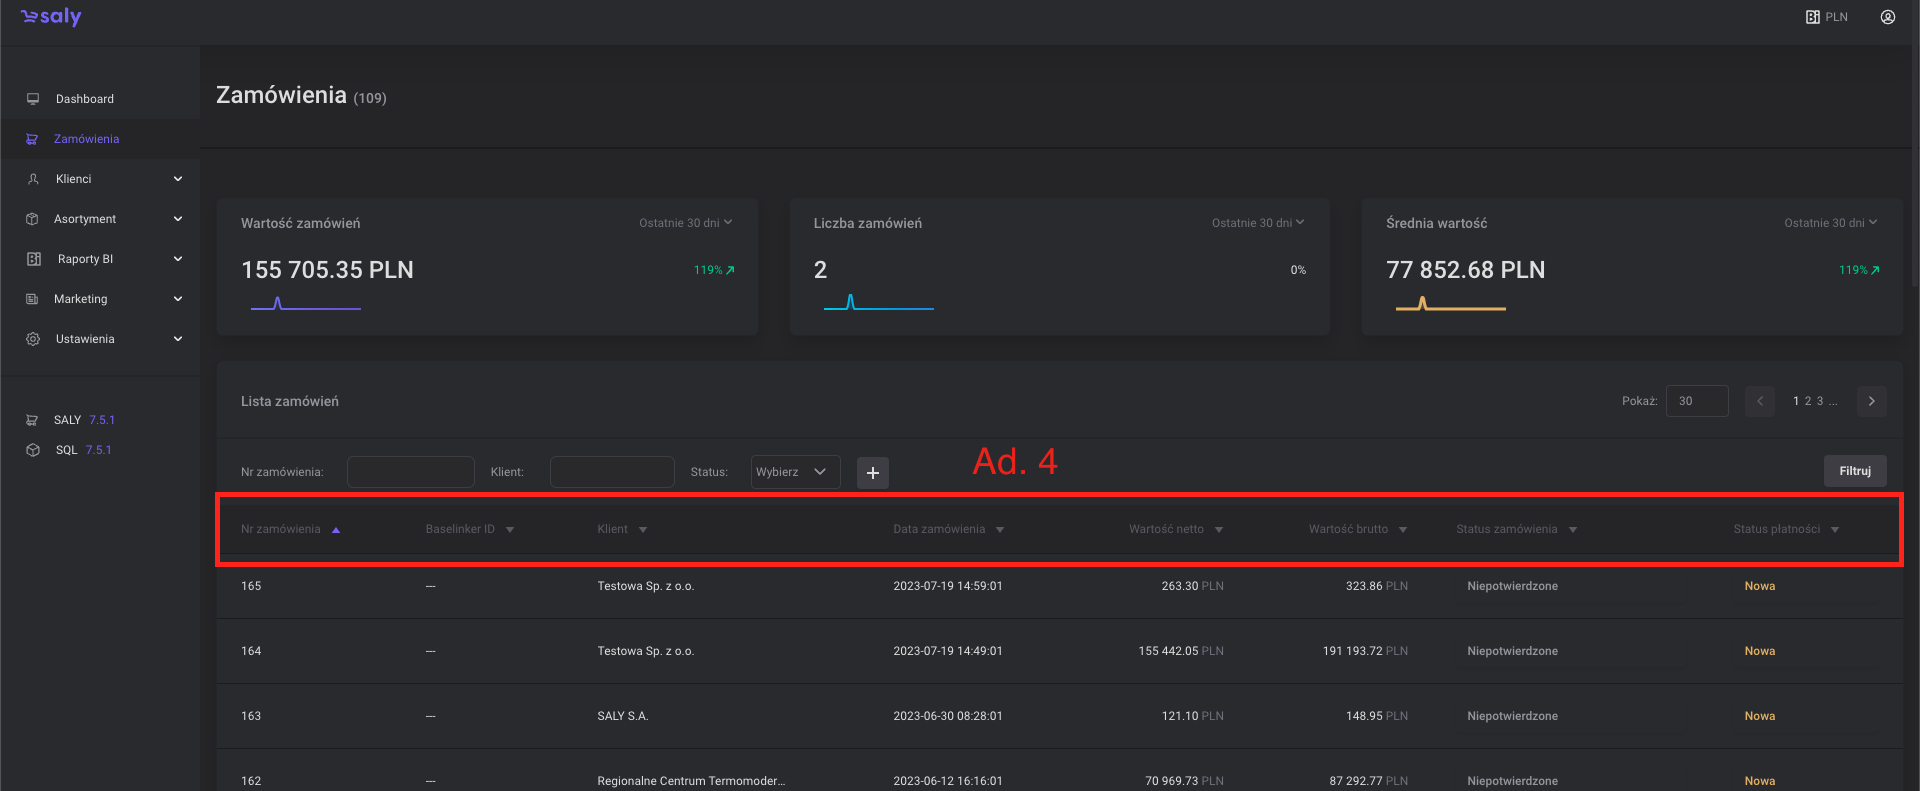Go to previous page with left arrow
1920x791 pixels.
pos(1759,401)
